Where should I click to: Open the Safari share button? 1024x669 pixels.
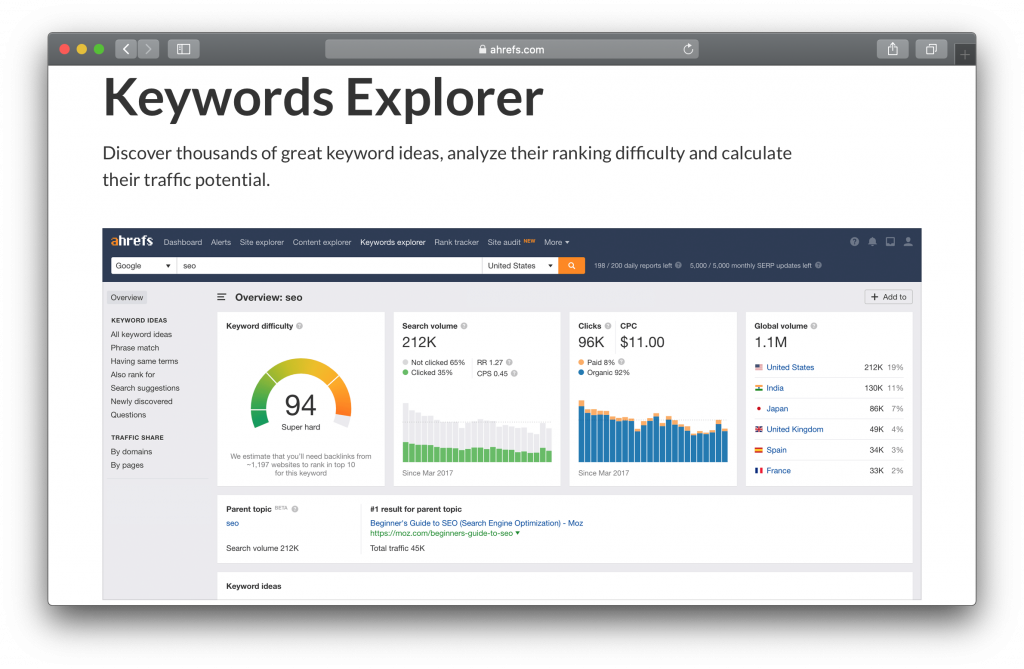coord(892,49)
